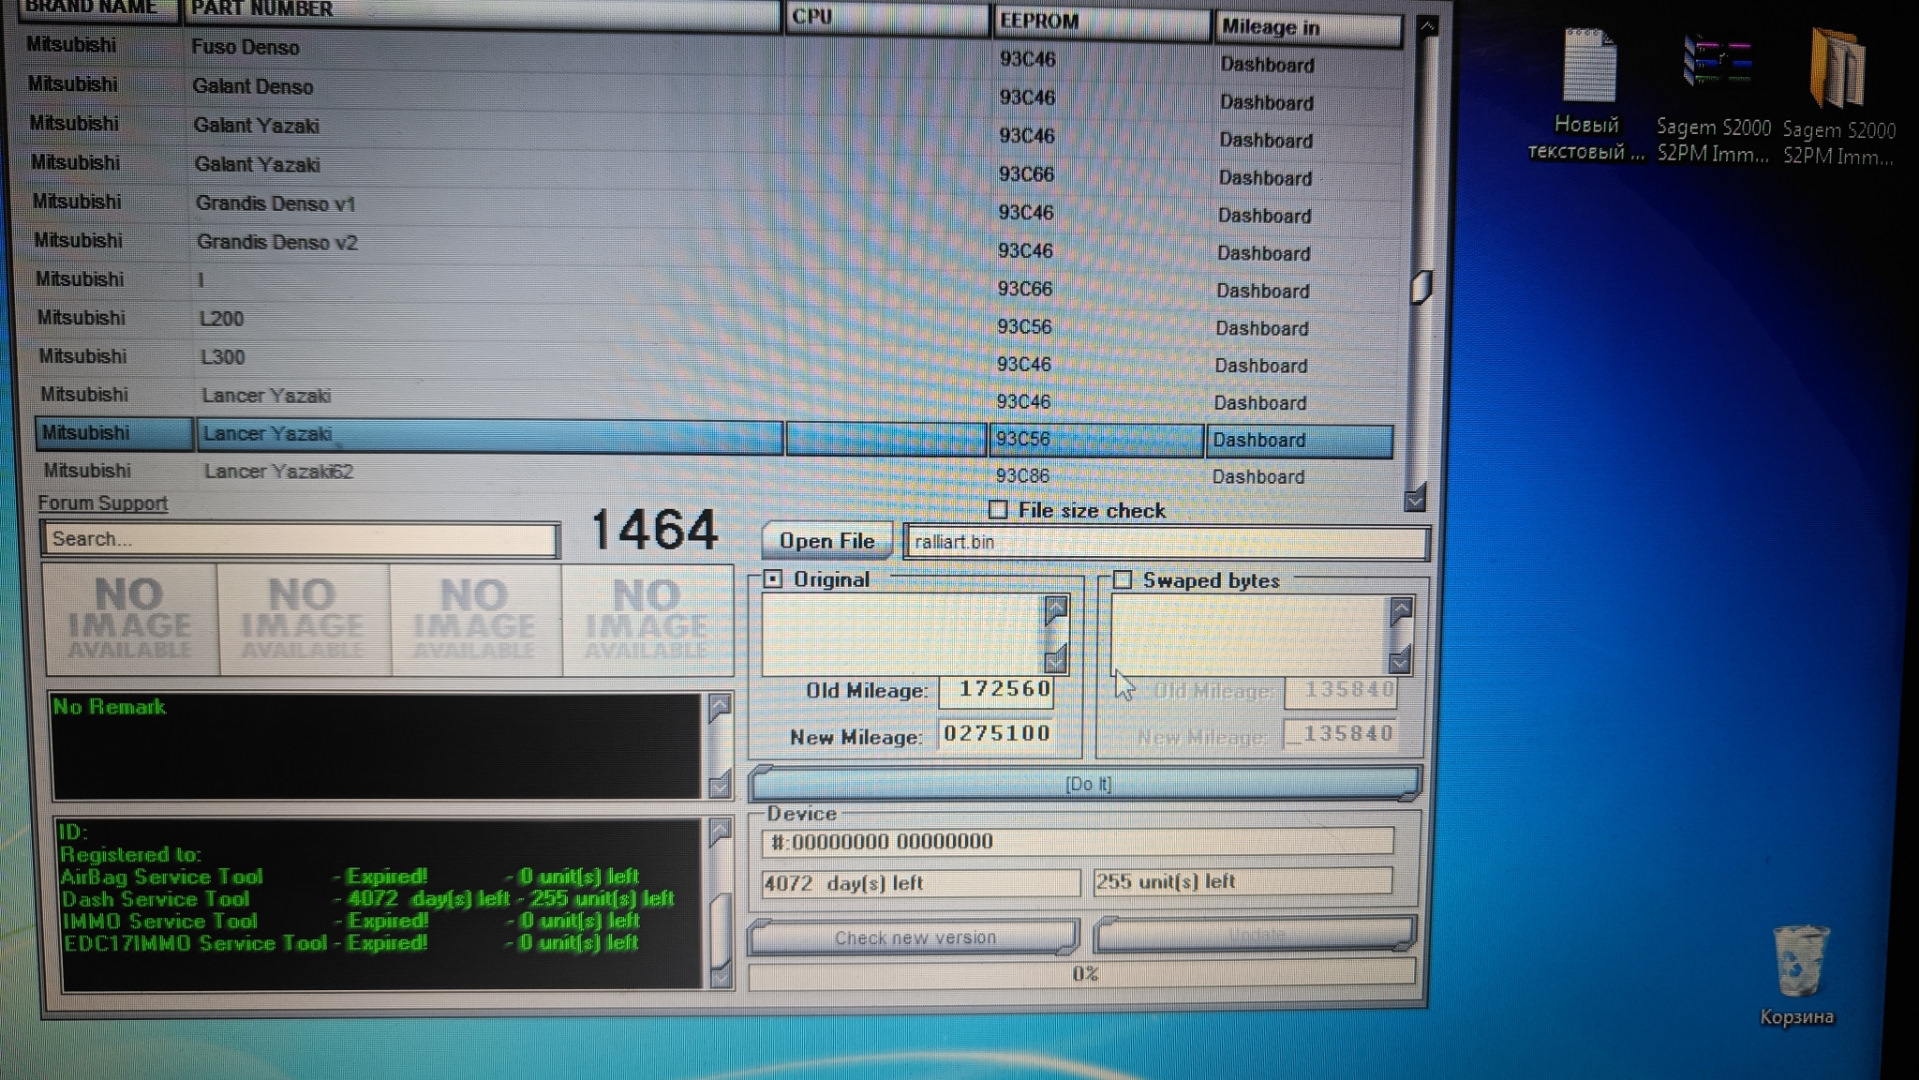Sort by CPU column header
The height and width of the screenshot is (1080, 1919).
[x=886, y=17]
